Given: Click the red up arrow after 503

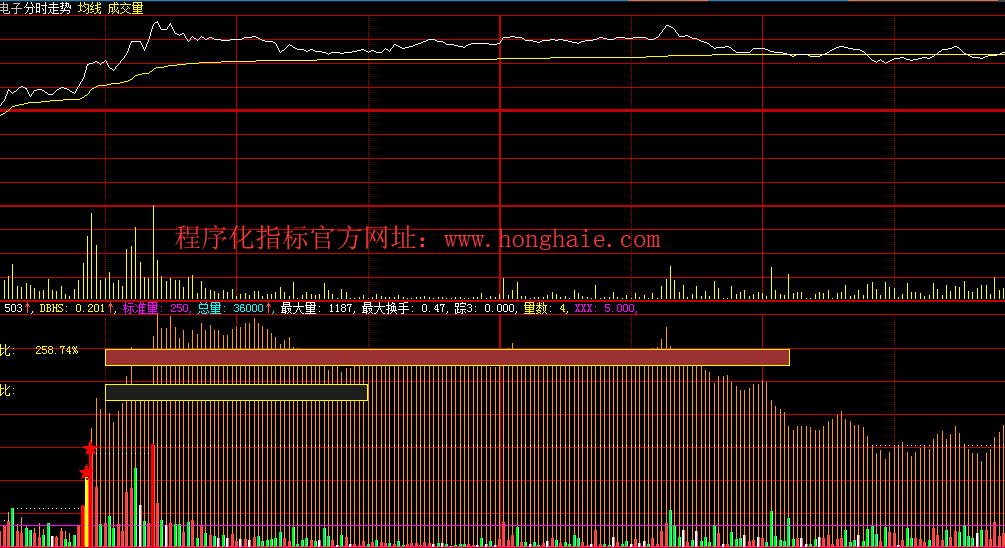Looking at the screenshot, I should pyautogui.click(x=29, y=309).
